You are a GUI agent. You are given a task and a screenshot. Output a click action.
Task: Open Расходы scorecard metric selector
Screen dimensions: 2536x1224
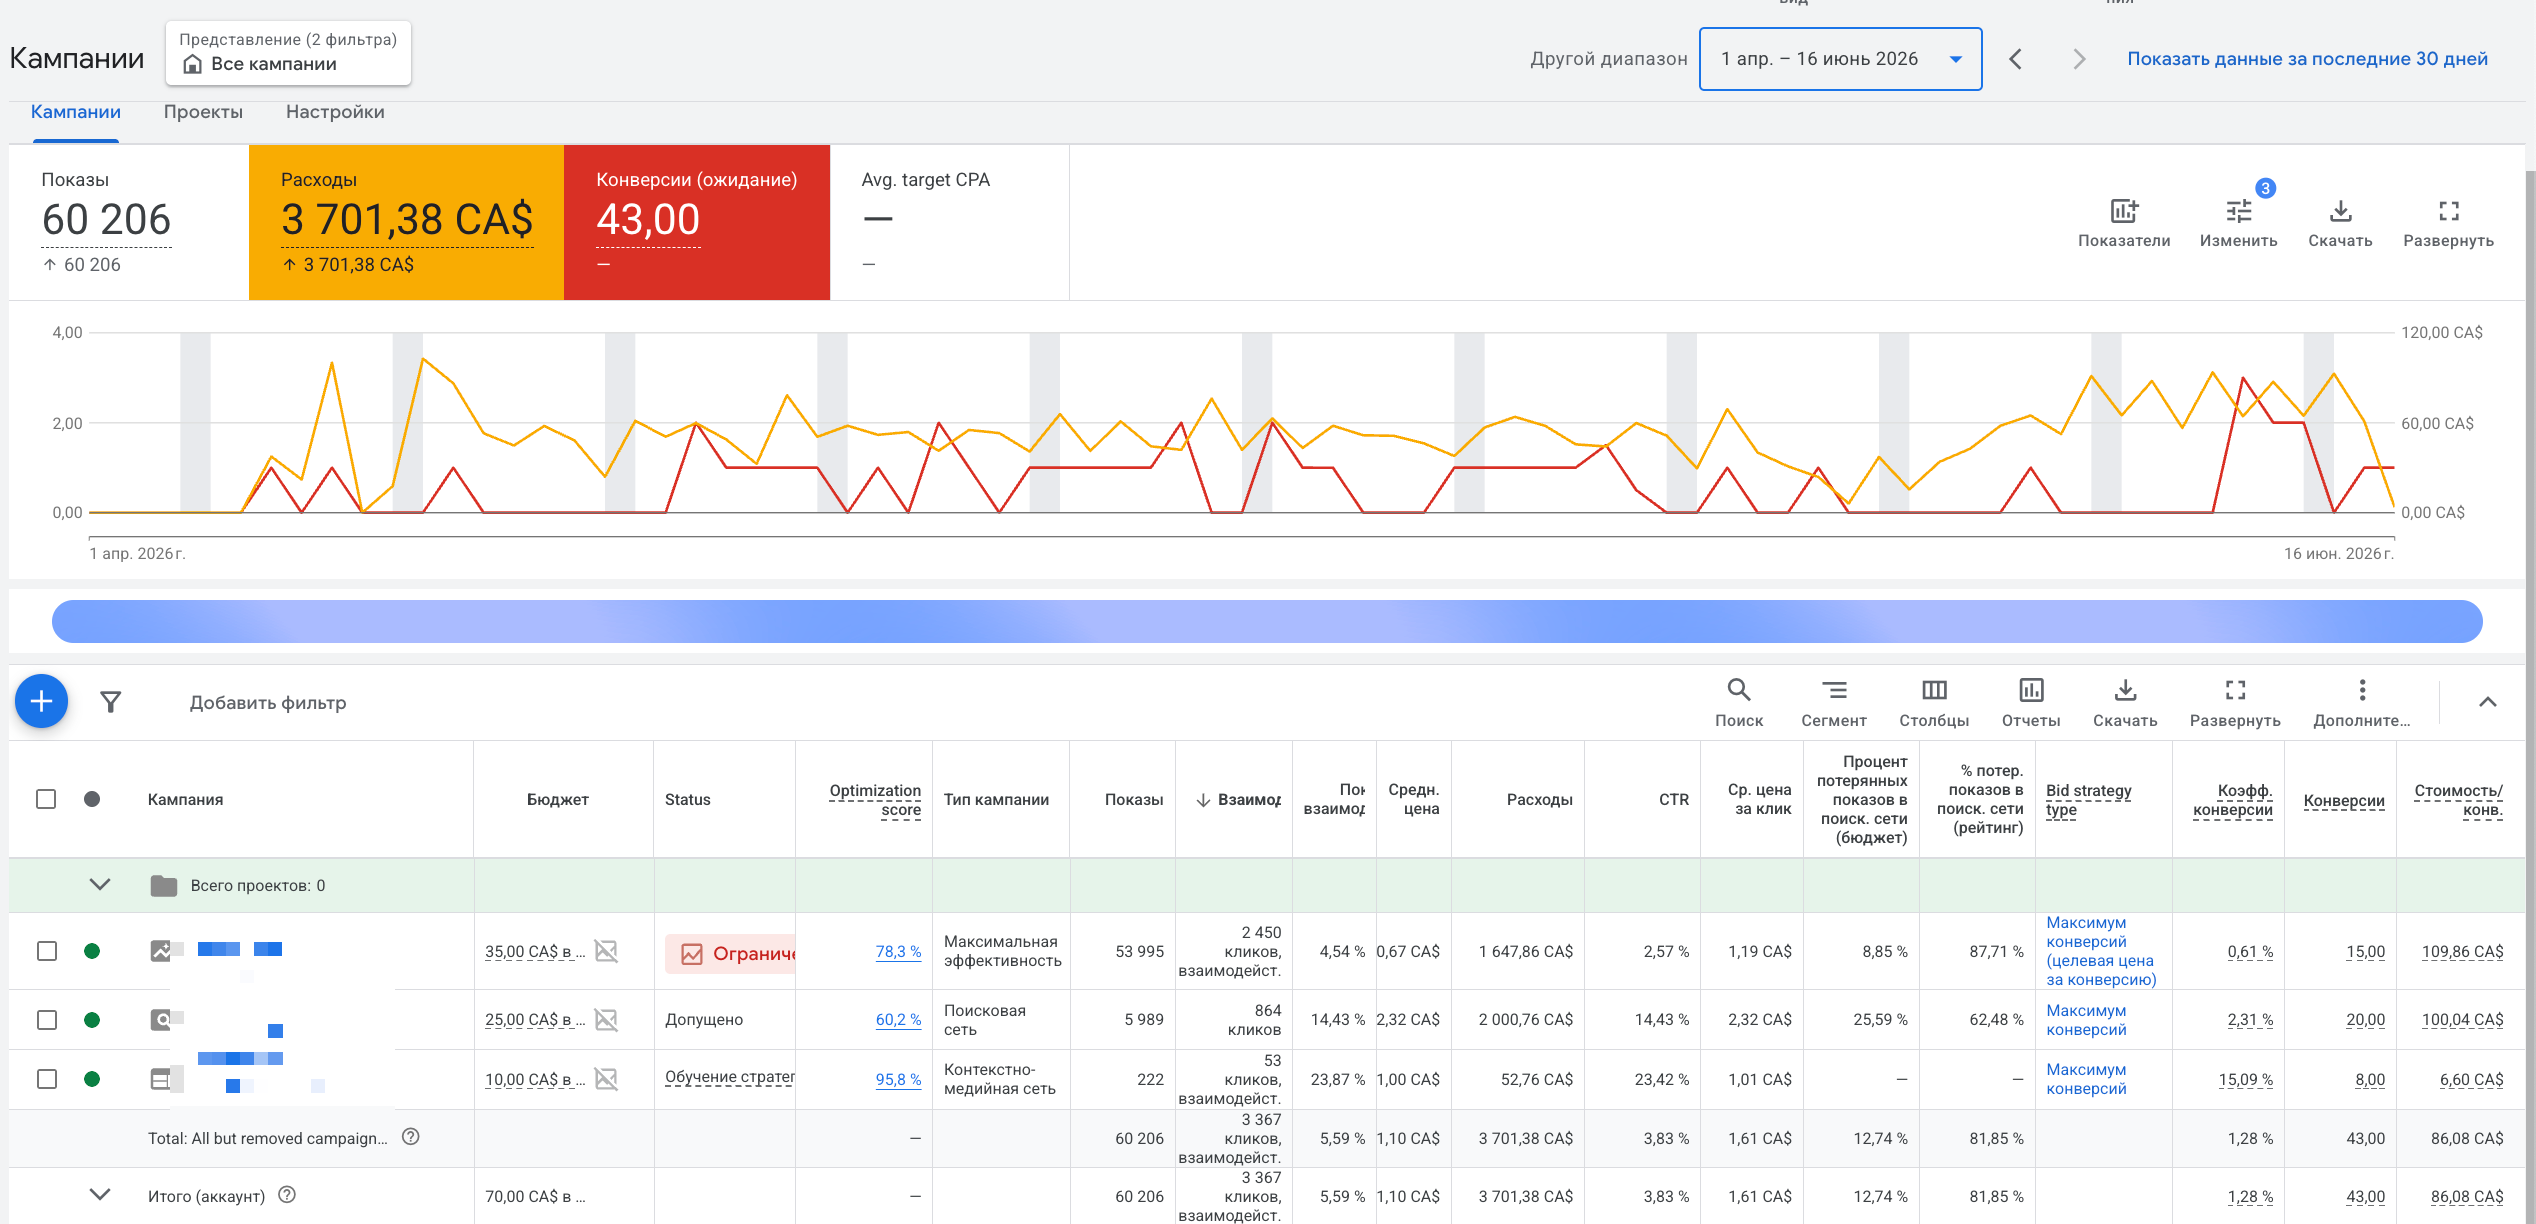406,222
